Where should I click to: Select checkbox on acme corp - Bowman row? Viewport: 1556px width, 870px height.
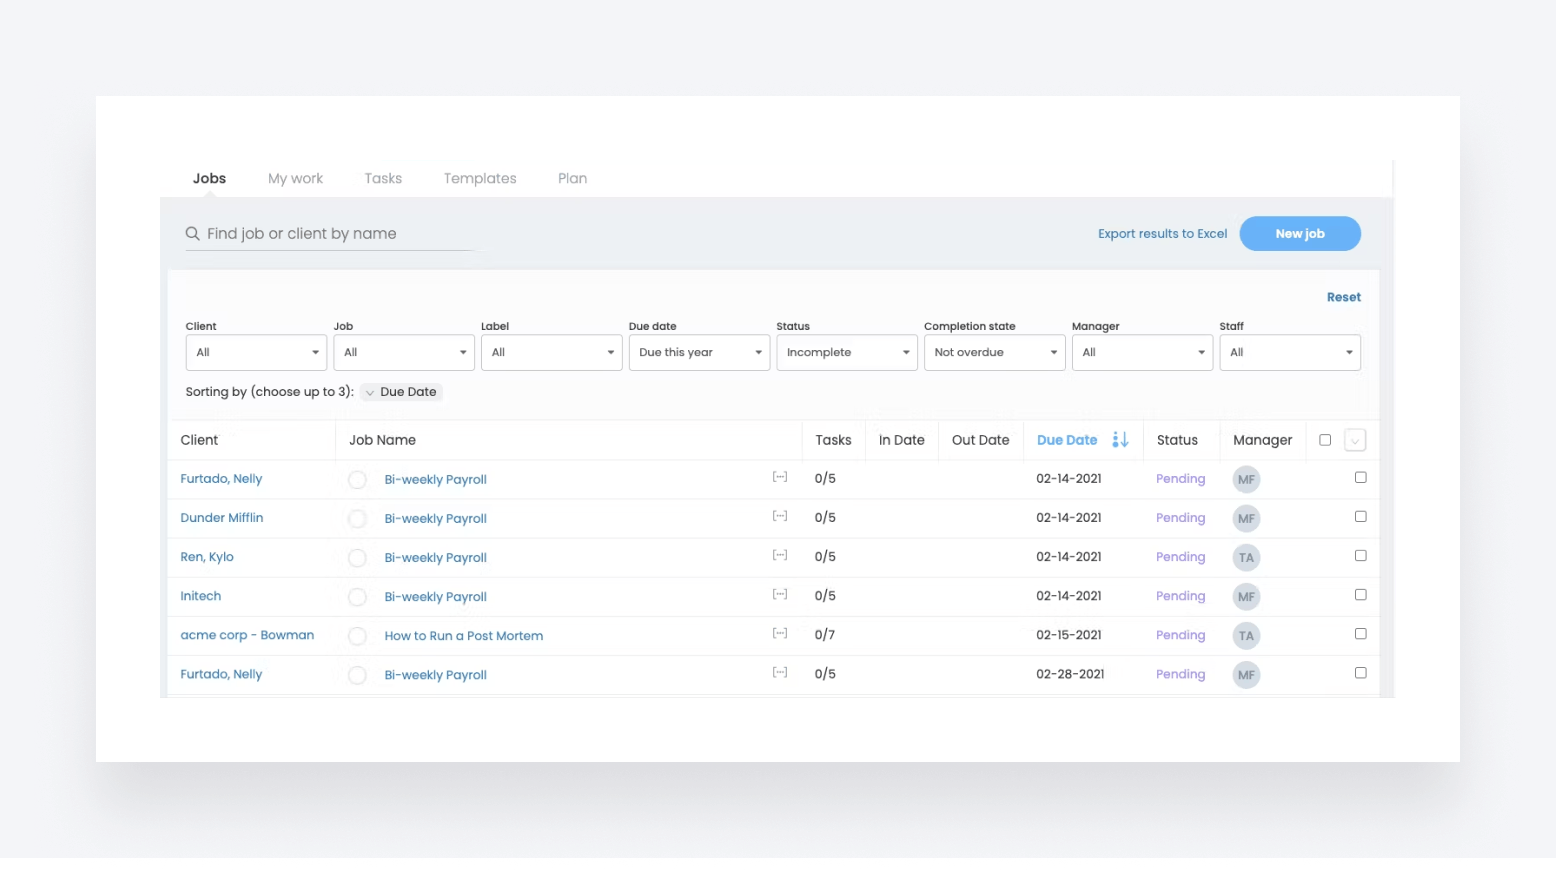pos(1360,634)
